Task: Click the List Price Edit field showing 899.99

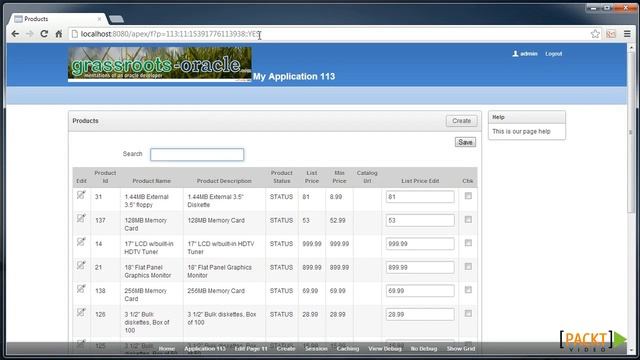Action: click(420, 267)
